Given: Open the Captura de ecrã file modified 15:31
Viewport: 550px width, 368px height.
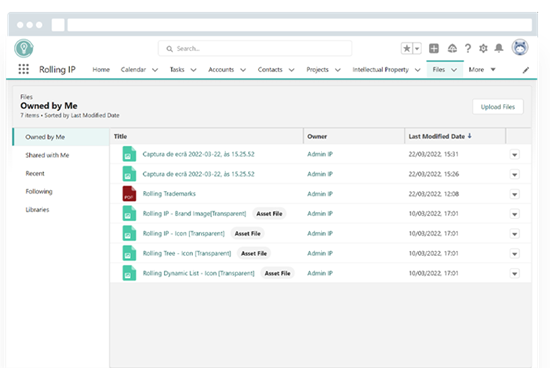Looking at the screenshot, I should tap(199, 154).
